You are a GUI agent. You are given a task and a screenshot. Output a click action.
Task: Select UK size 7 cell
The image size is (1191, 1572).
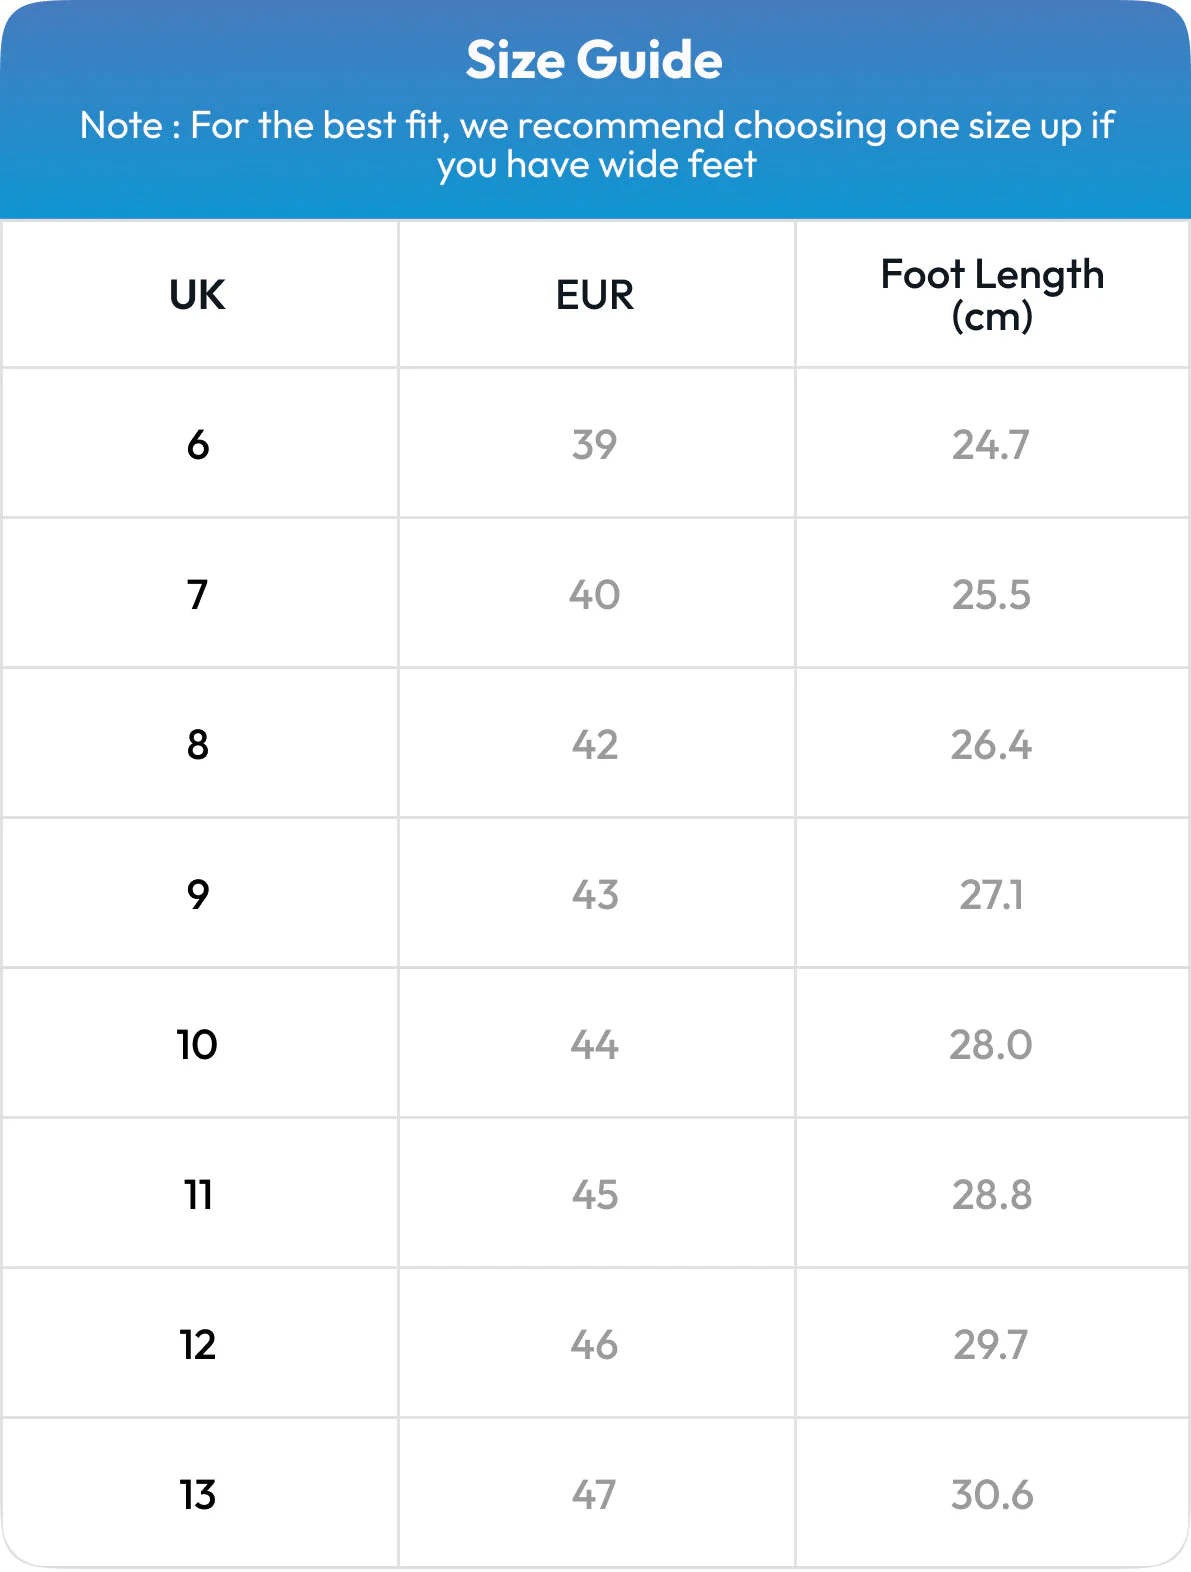point(198,594)
